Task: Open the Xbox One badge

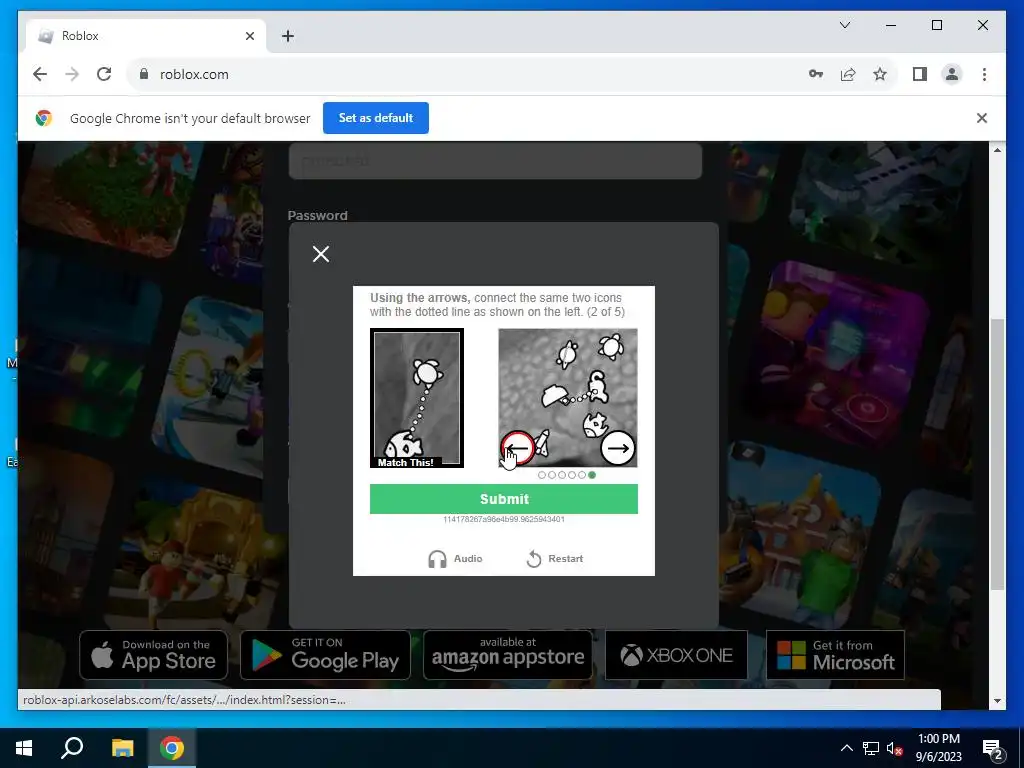Action: (x=676, y=654)
